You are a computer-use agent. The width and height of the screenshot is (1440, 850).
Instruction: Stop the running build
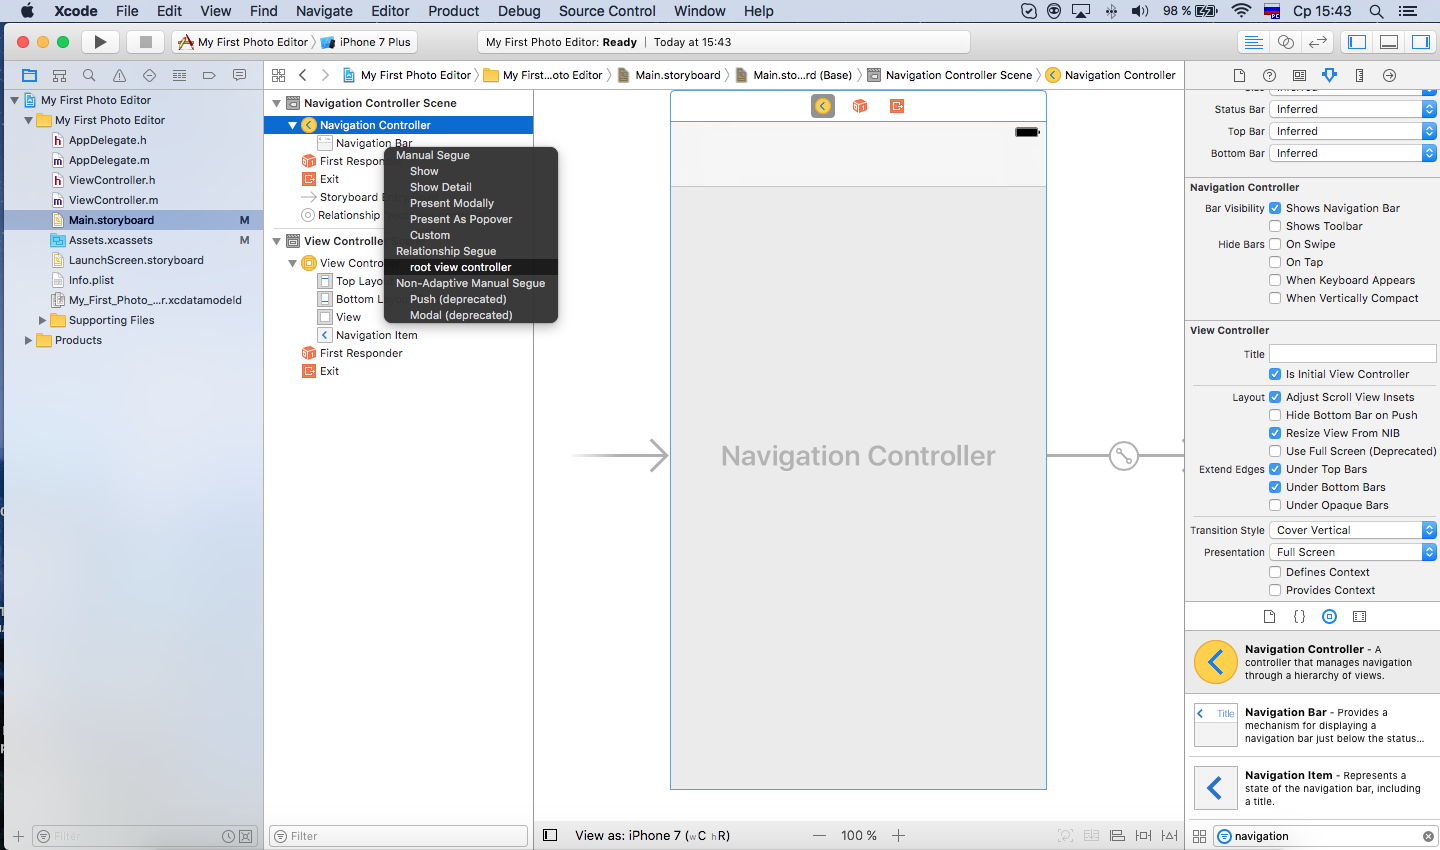click(145, 42)
